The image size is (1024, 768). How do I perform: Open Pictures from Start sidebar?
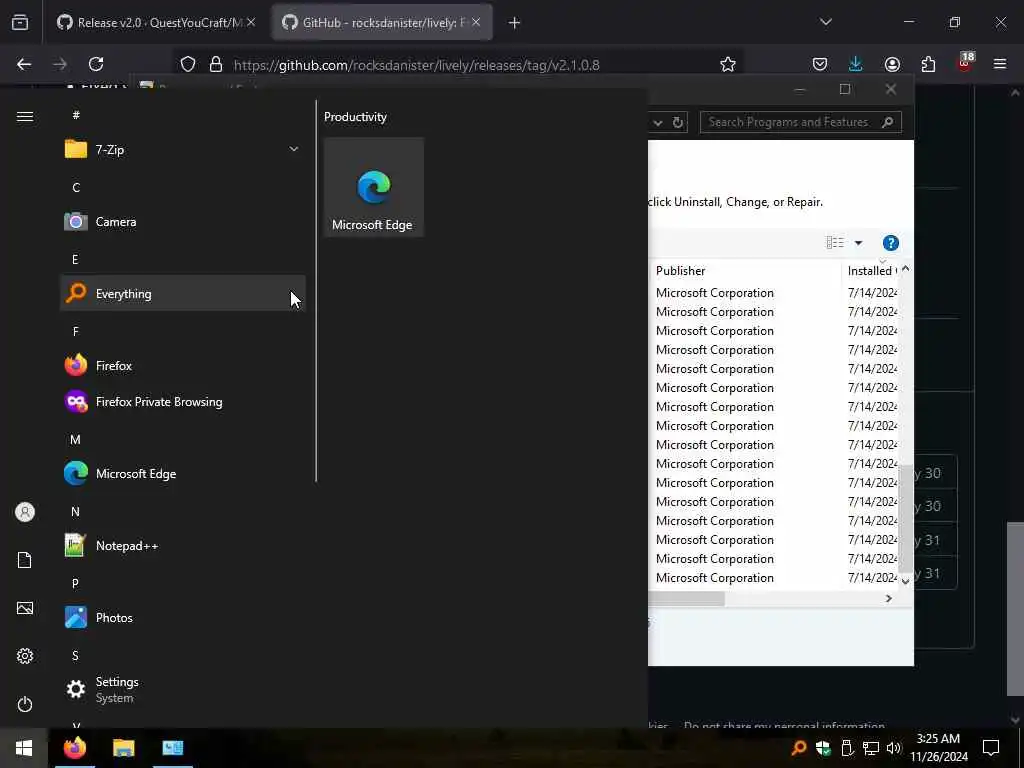(x=25, y=608)
